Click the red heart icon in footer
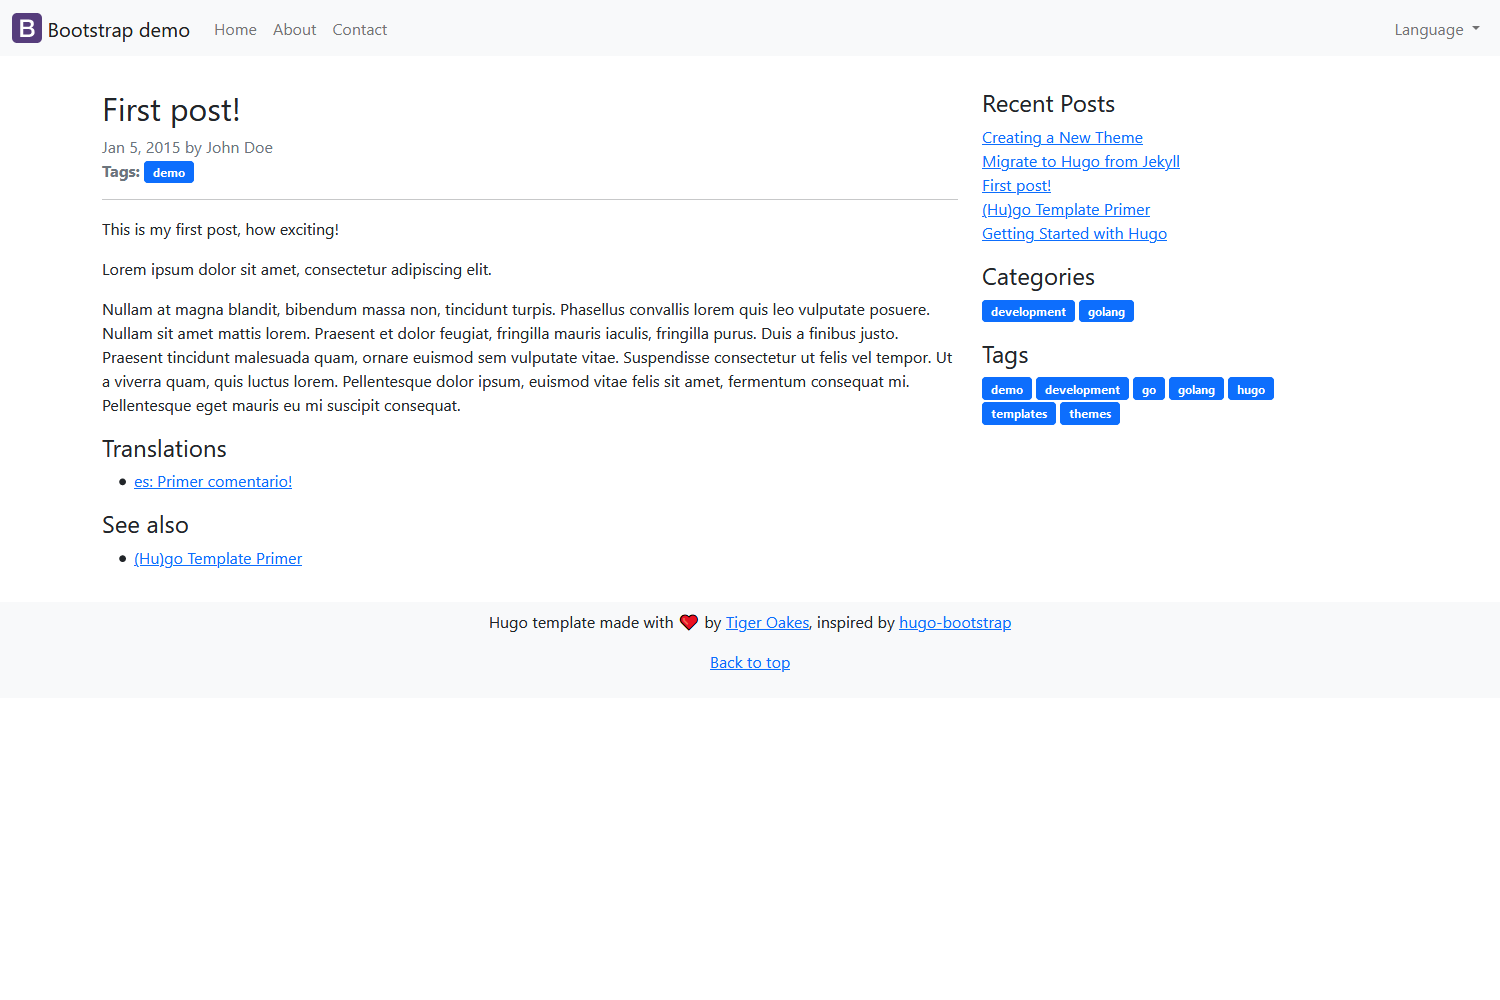This screenshot has height=1000, width=1500. (x=689, y=622)
